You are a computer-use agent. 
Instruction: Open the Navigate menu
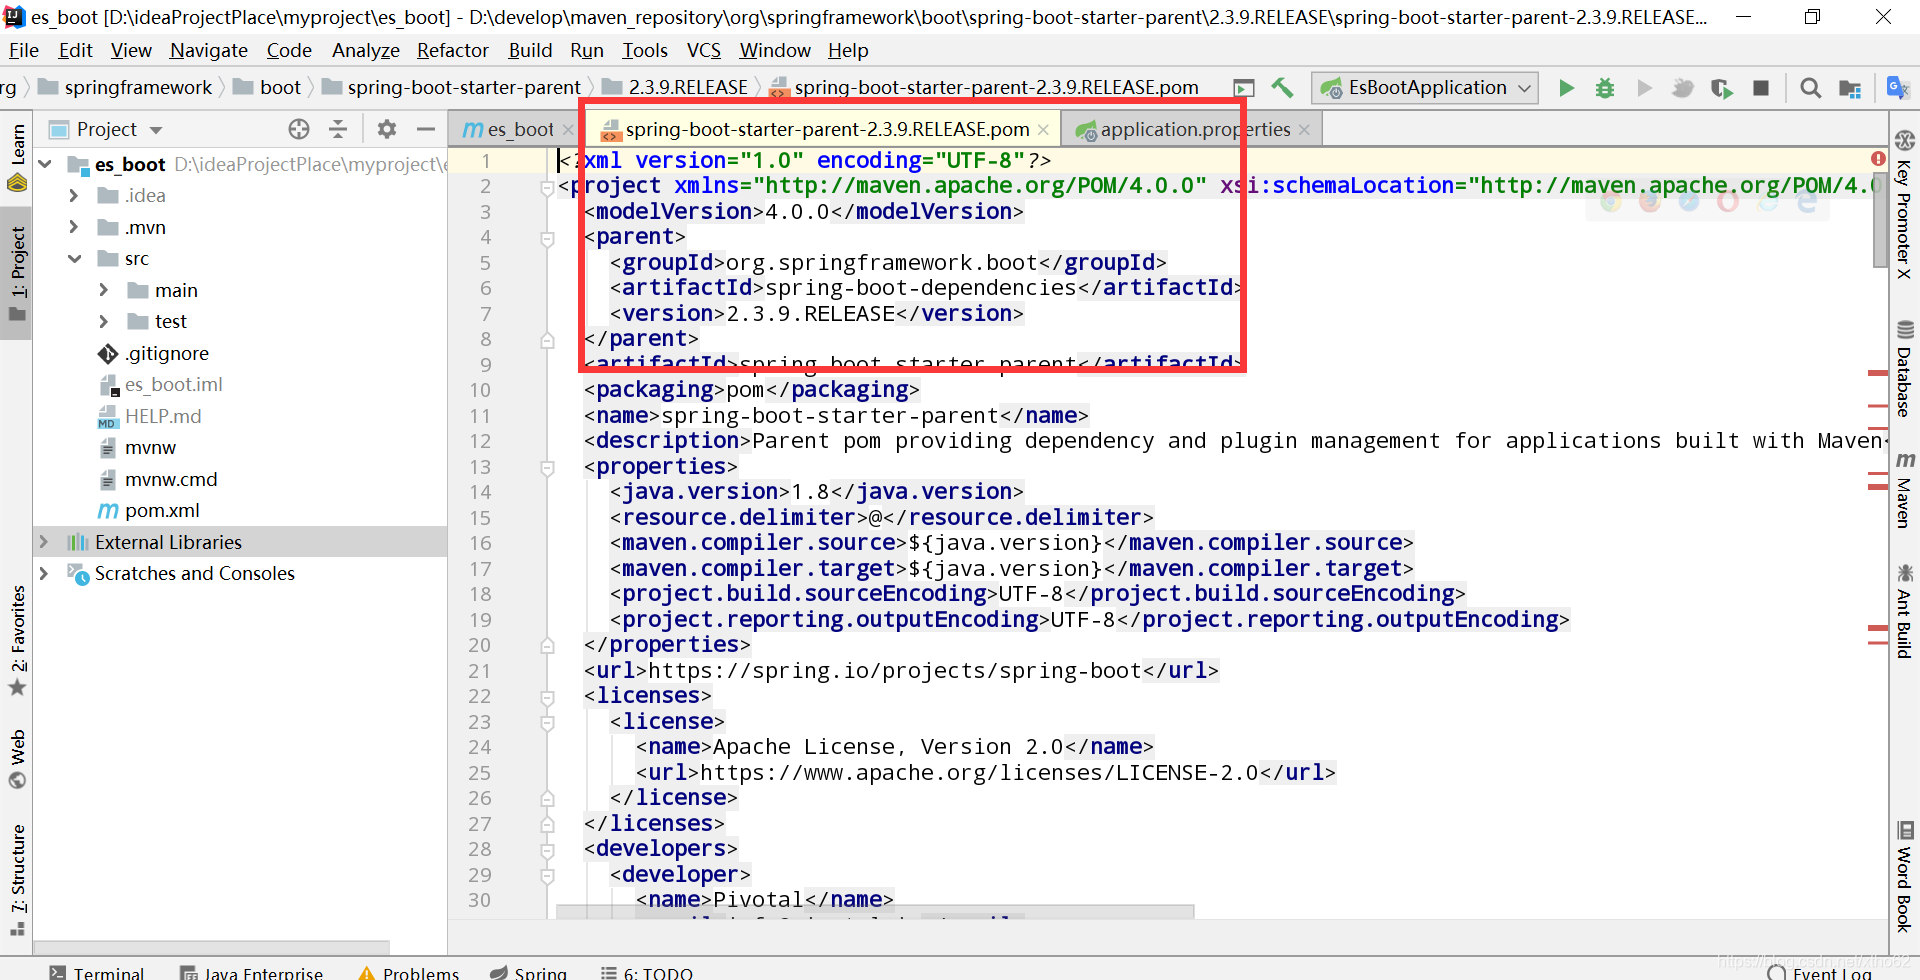[208, 50]
